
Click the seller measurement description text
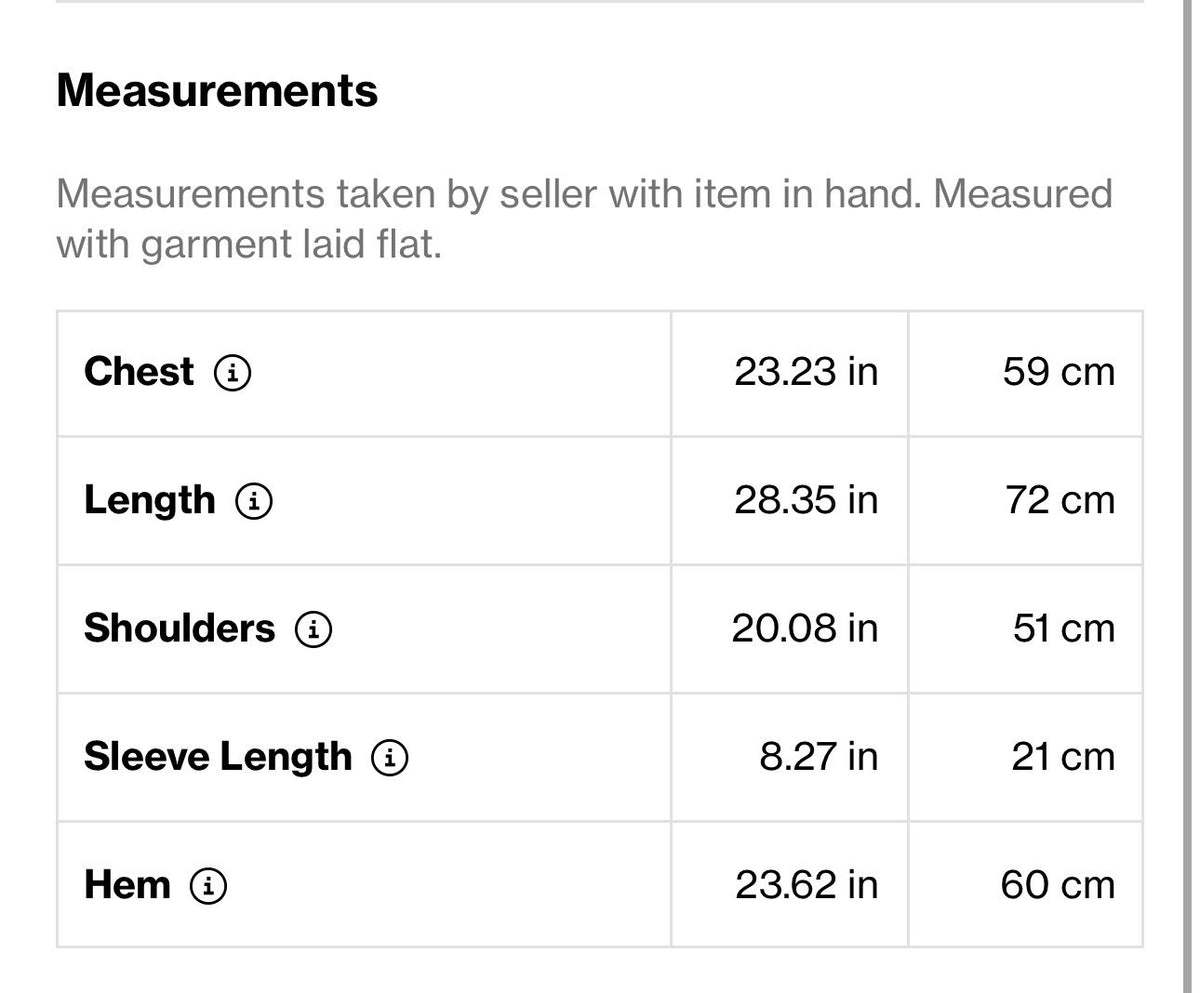pyautogui.click(x=584, y=218)
